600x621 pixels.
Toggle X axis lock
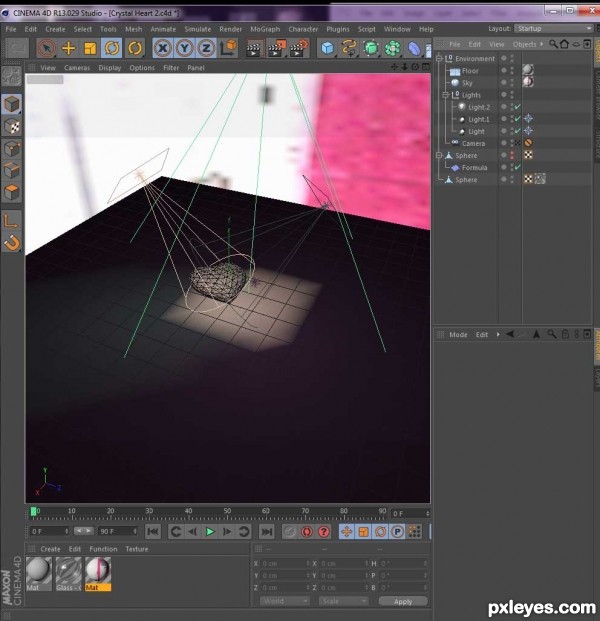click(162, 48)
